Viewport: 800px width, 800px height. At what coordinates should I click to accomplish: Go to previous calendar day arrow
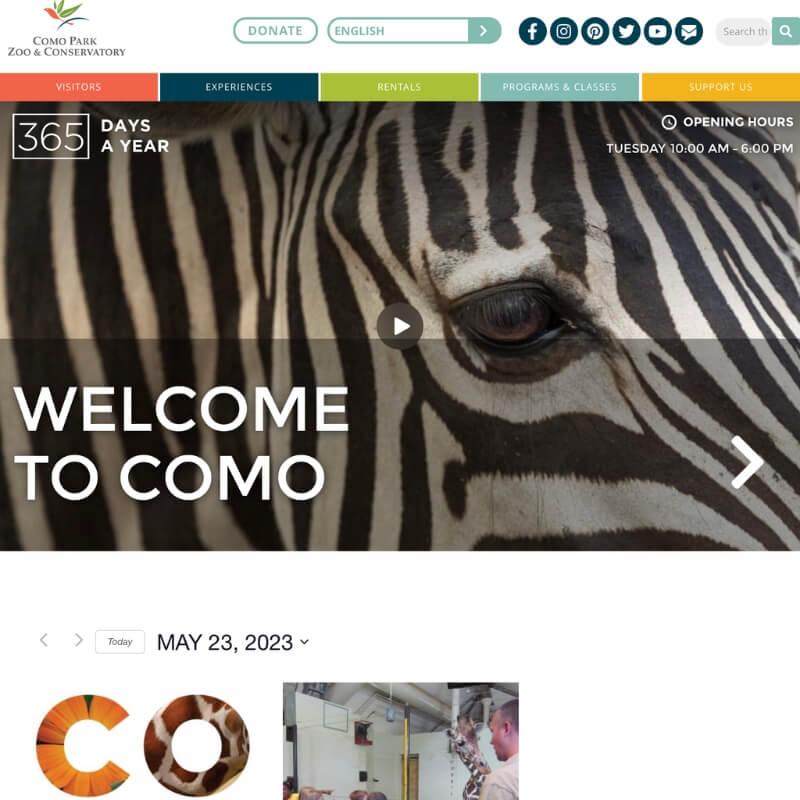44,640
